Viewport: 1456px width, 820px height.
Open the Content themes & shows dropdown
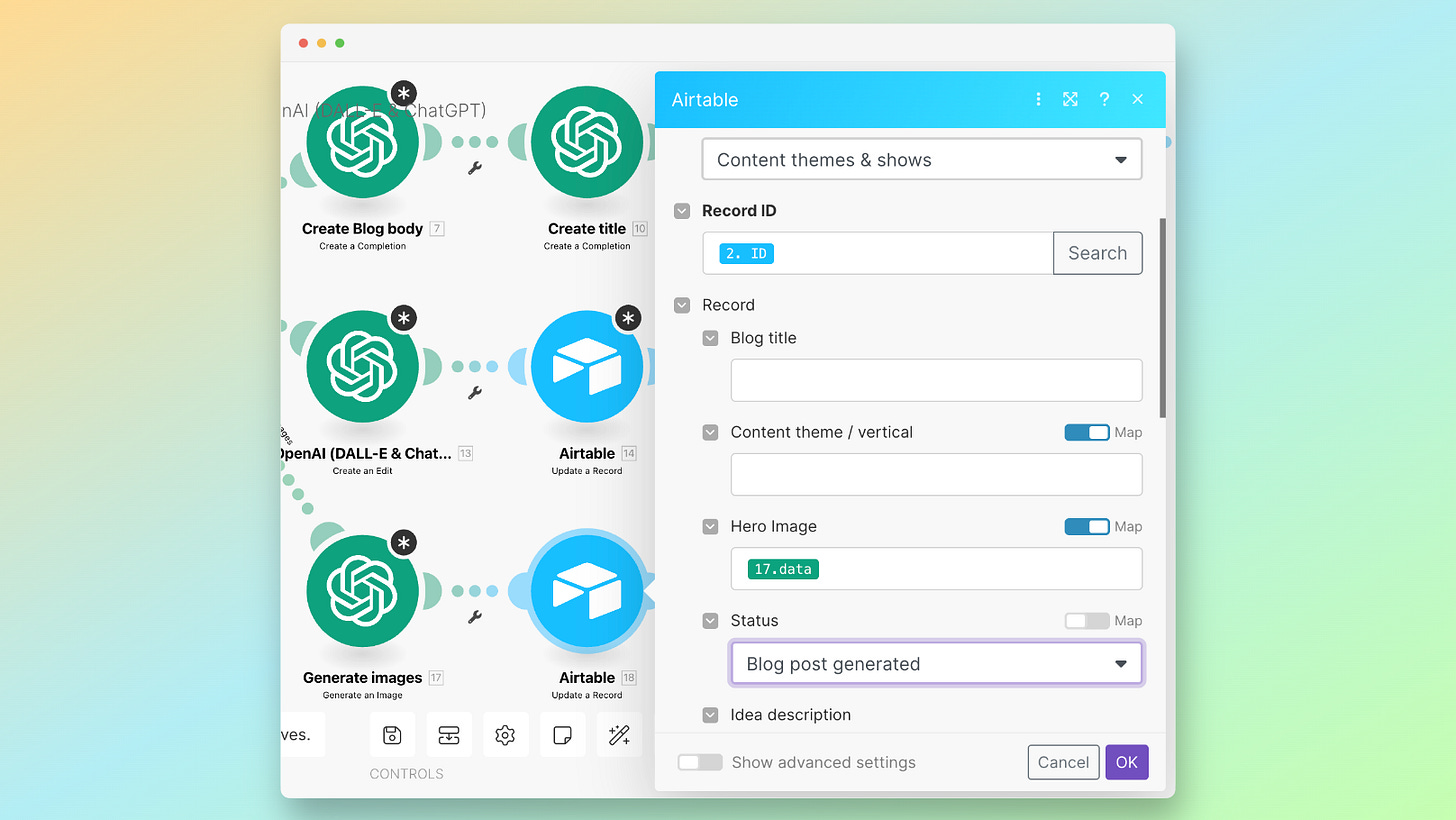(922, 160)
